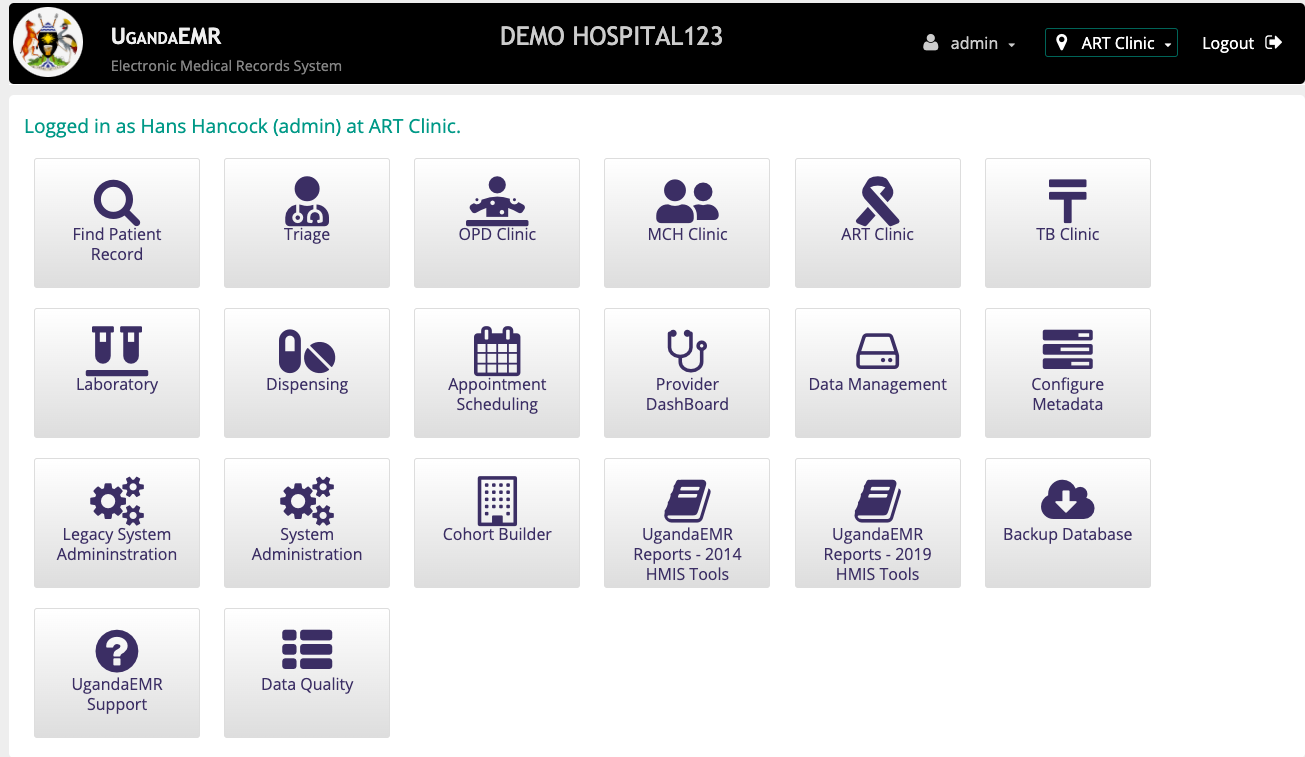Click the Uganda coat of arms logo
This screenshot has width=1305, height=757.
pyautogui.click(x=48, y=42)
